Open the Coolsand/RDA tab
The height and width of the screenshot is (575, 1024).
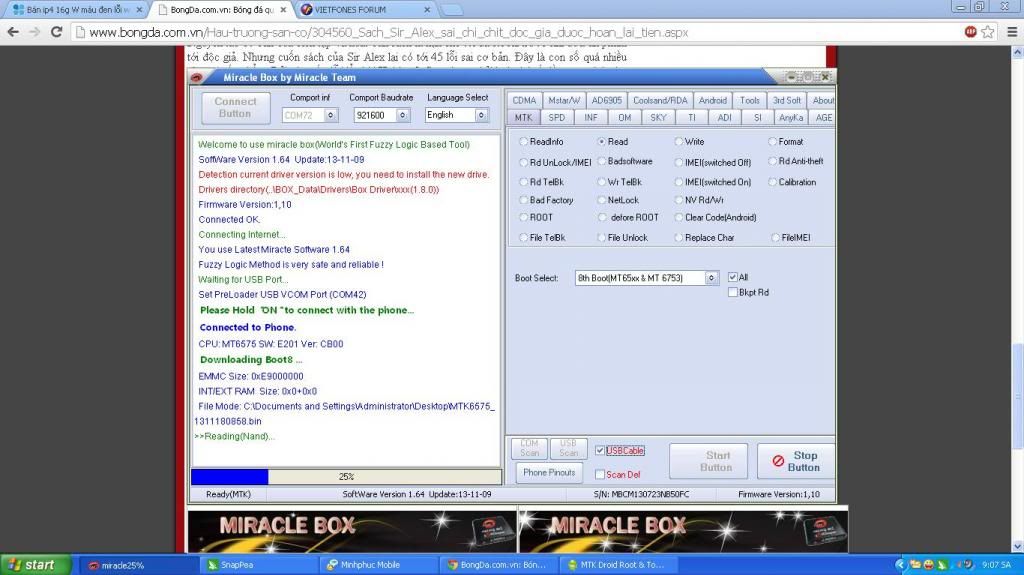[x=660, y=101]
